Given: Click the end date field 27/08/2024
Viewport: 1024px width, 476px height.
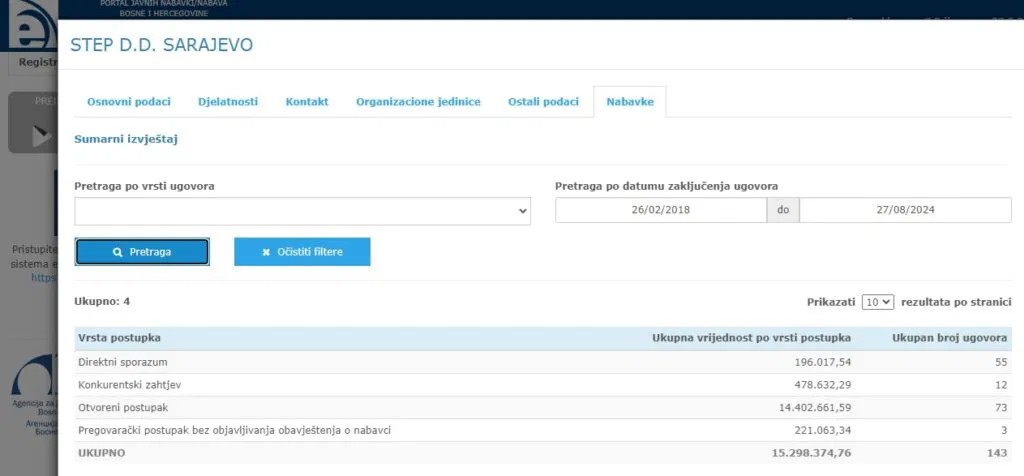Looking at the screenshot, I should click(905, 210).
